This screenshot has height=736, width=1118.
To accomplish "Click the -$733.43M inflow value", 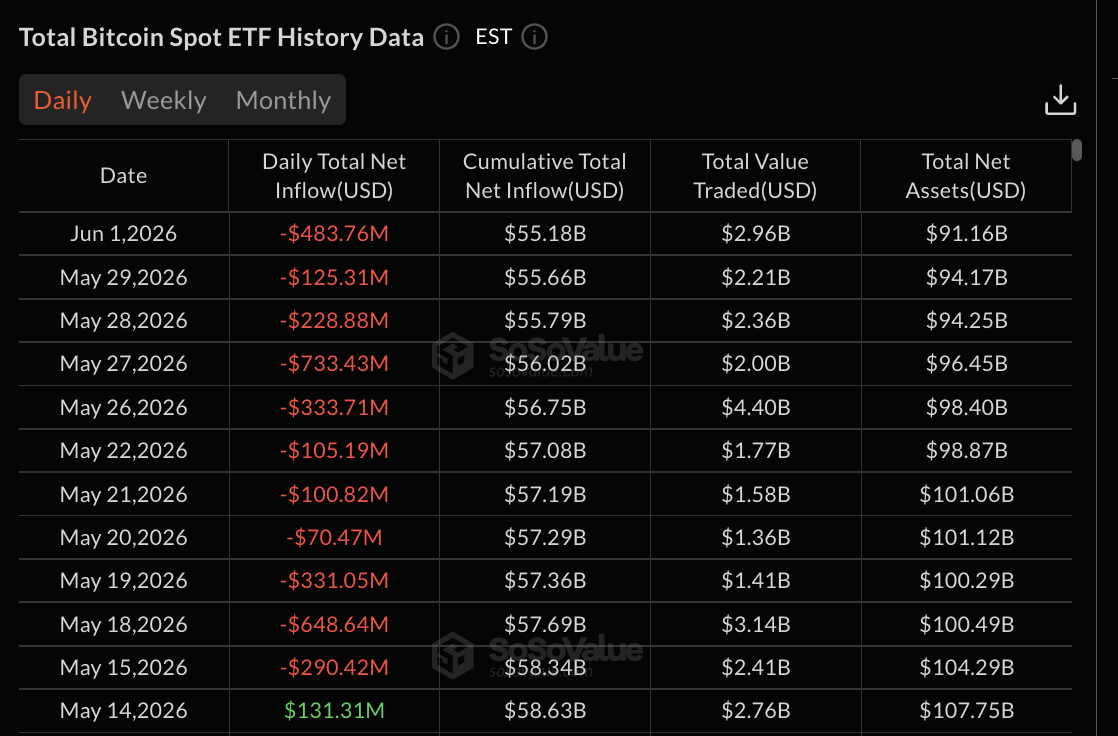I will [x=334, y=364].
